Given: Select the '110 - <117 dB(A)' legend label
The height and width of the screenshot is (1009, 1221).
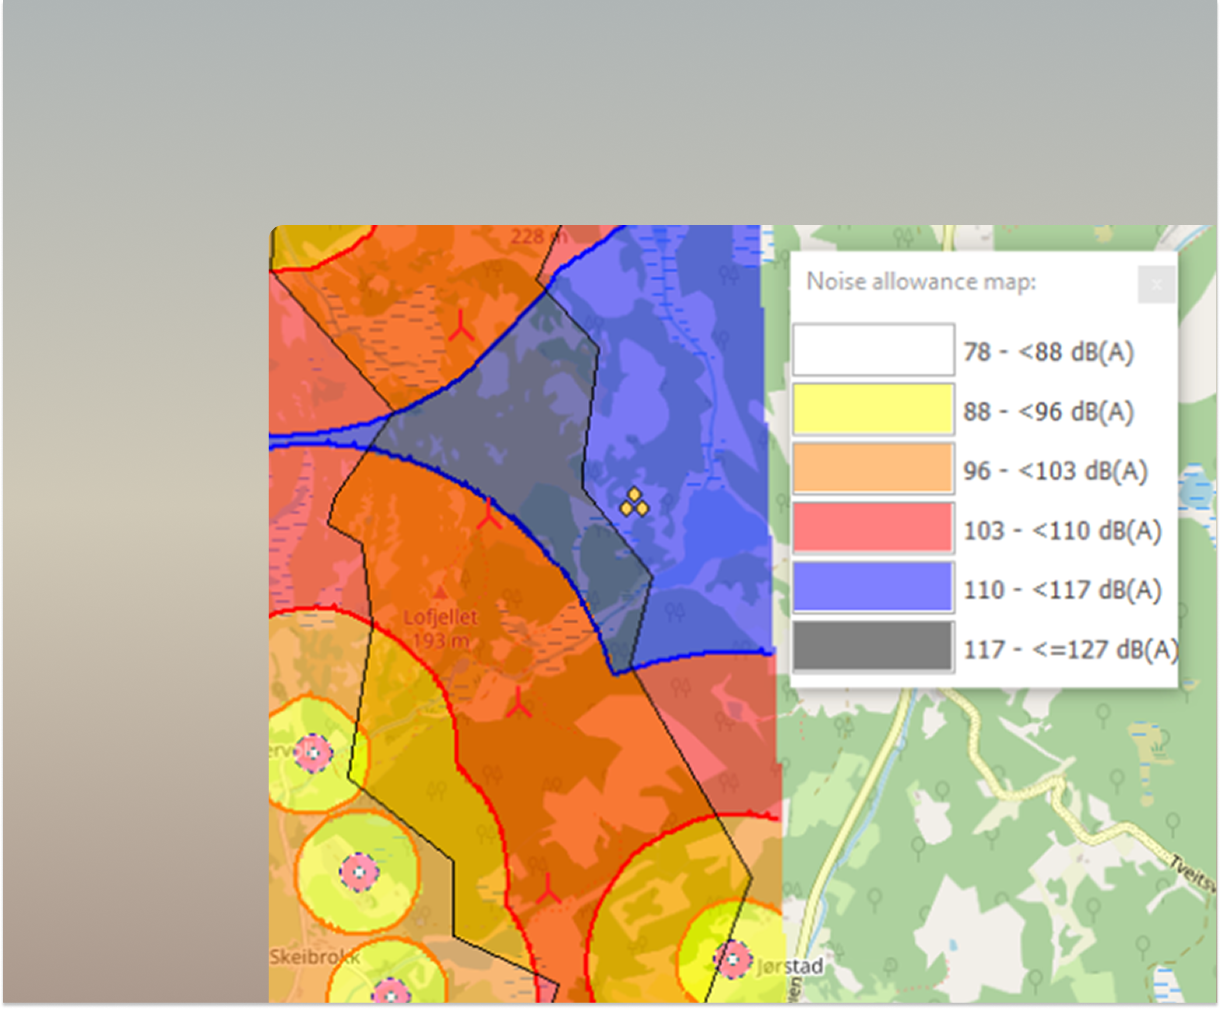Looking at the screenshot, I should [x=1063, y=590].
